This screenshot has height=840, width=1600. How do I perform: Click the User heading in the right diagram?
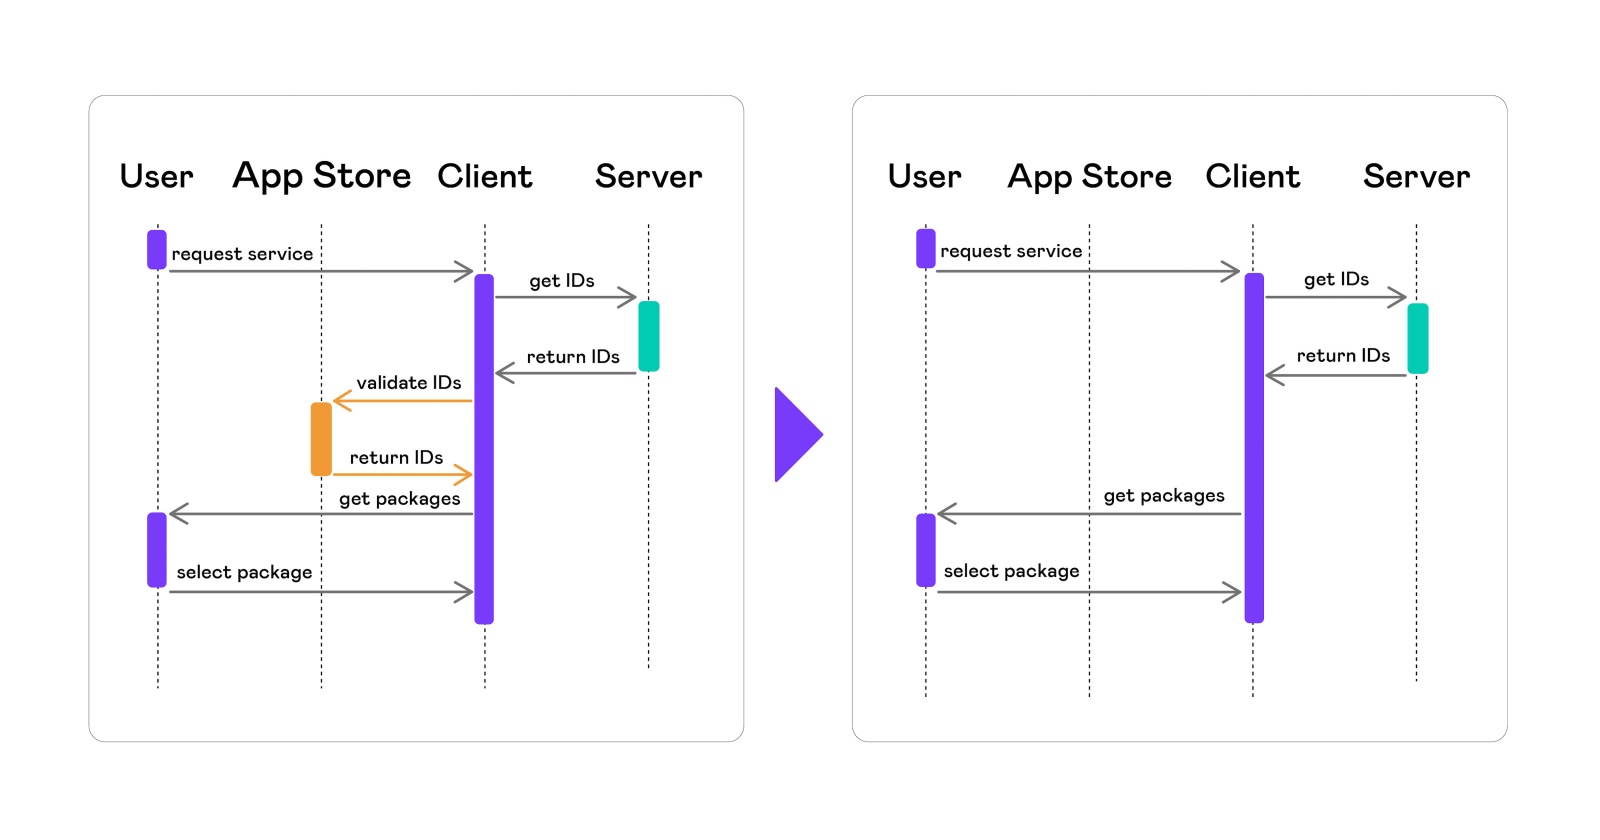[924, 176]
